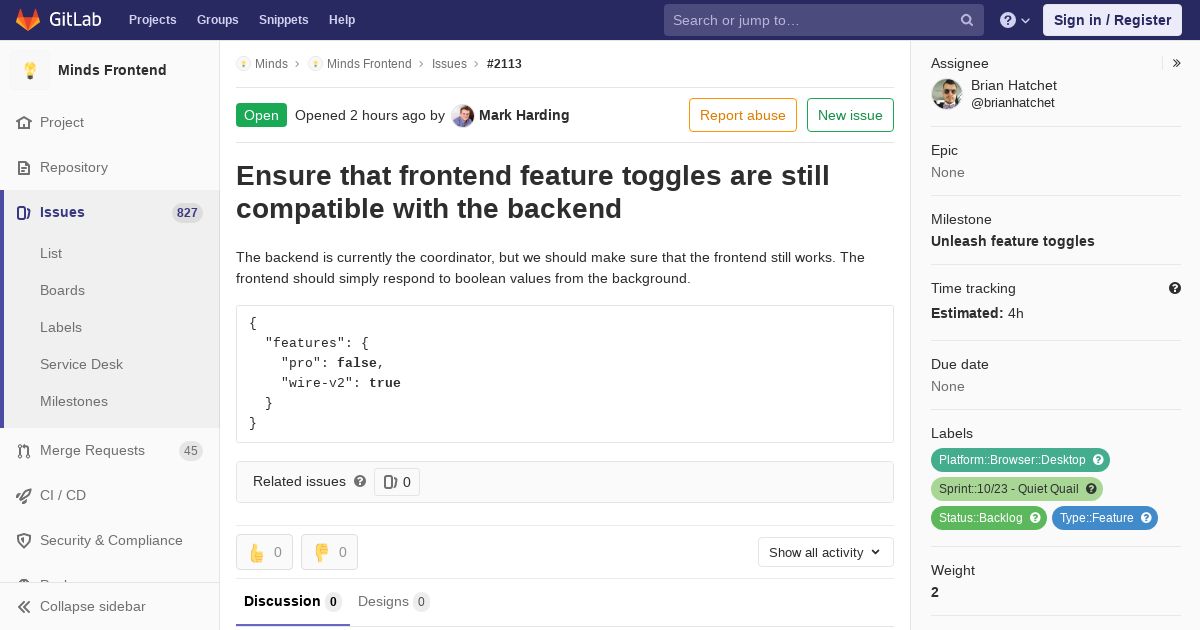
Task: Switch to the Designs tab
Action: tap(392, 601)
